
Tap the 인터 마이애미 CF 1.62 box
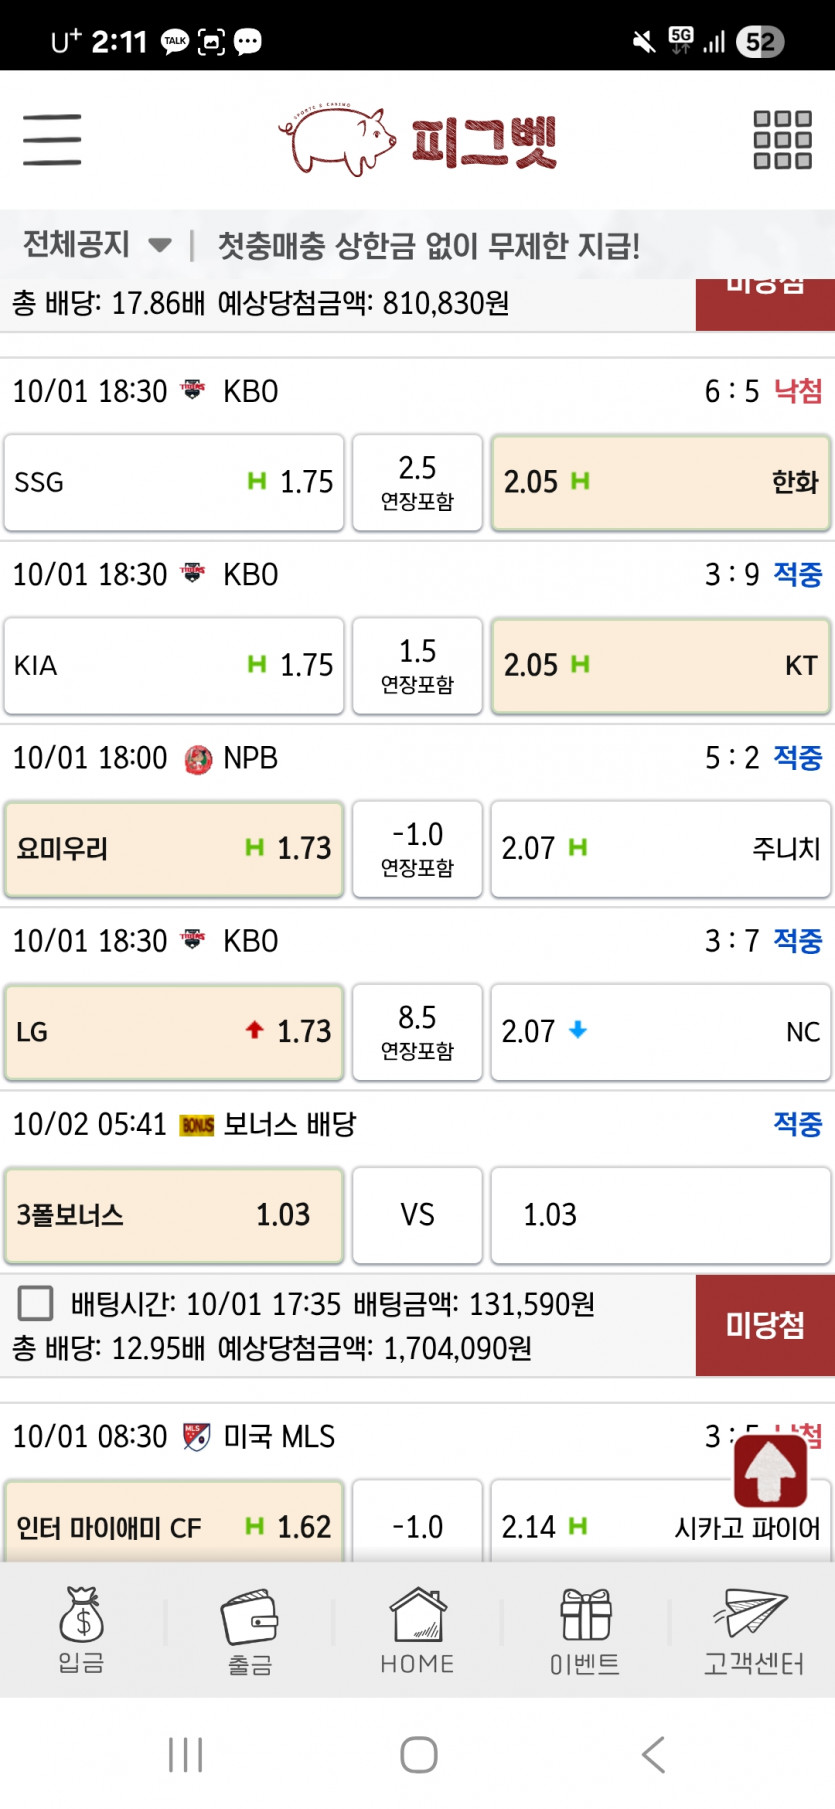174,1521
